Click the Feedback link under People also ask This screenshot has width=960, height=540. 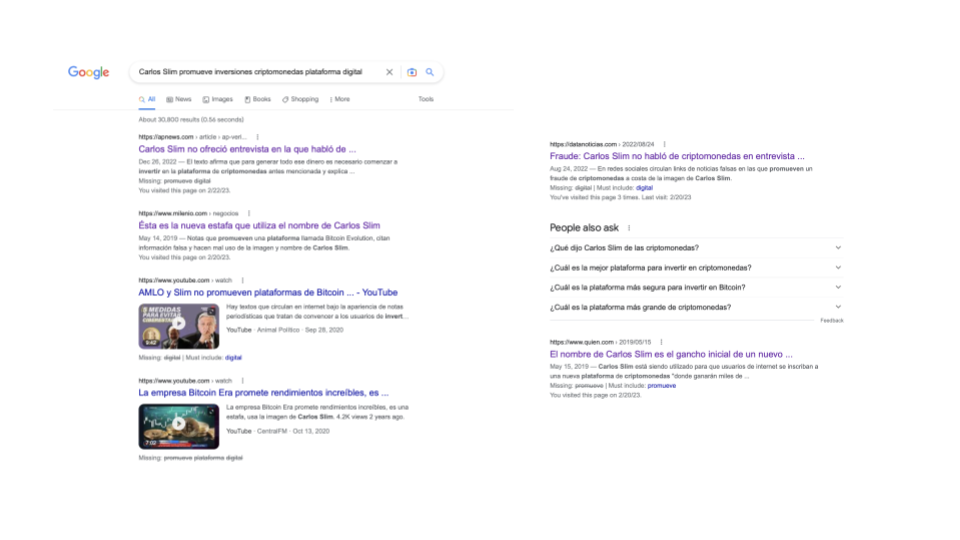pos(831,321)
